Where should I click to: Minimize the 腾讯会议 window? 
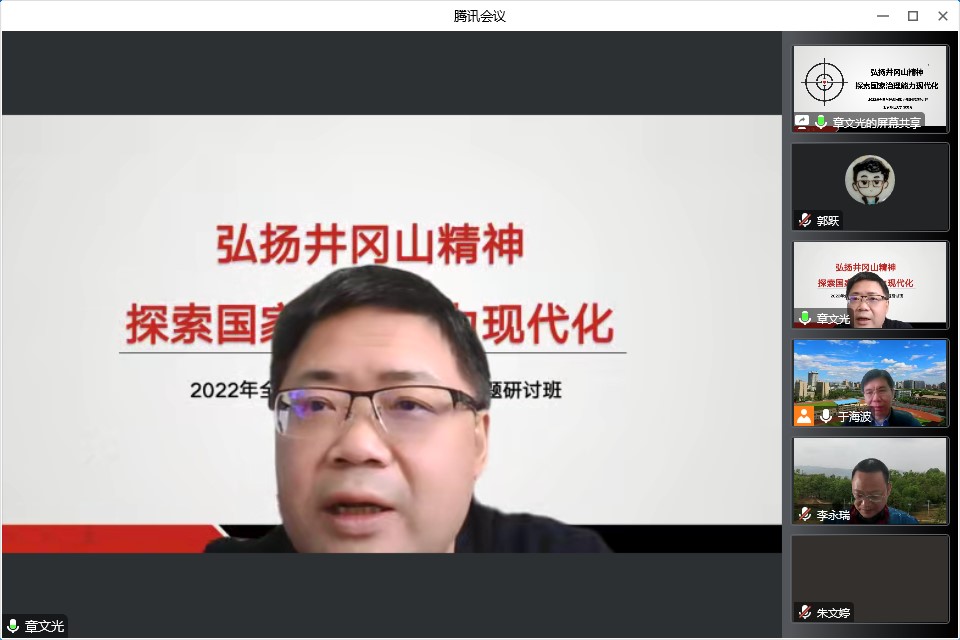882,16
